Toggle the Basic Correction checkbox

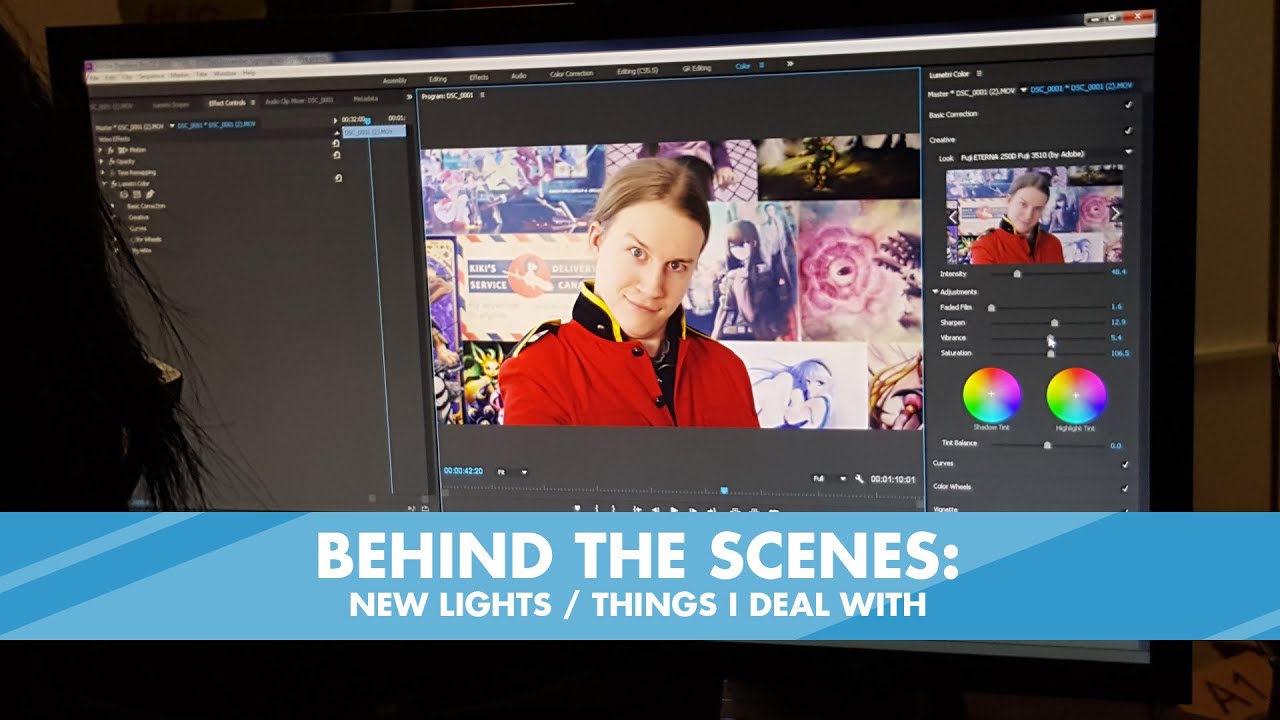1129,104
